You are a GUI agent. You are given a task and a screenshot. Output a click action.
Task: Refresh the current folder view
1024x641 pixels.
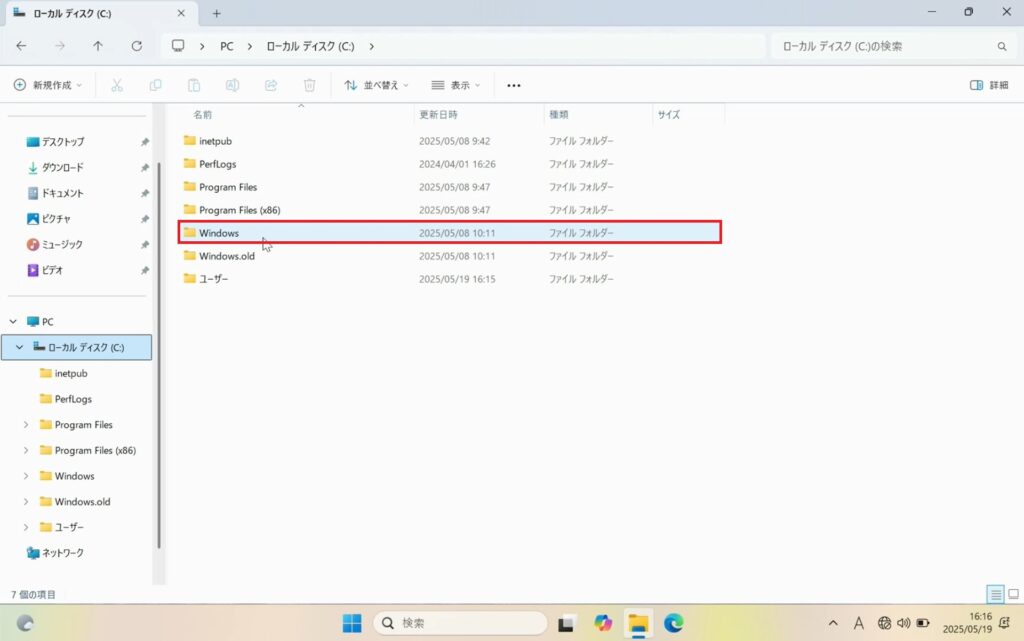point(136,46)
